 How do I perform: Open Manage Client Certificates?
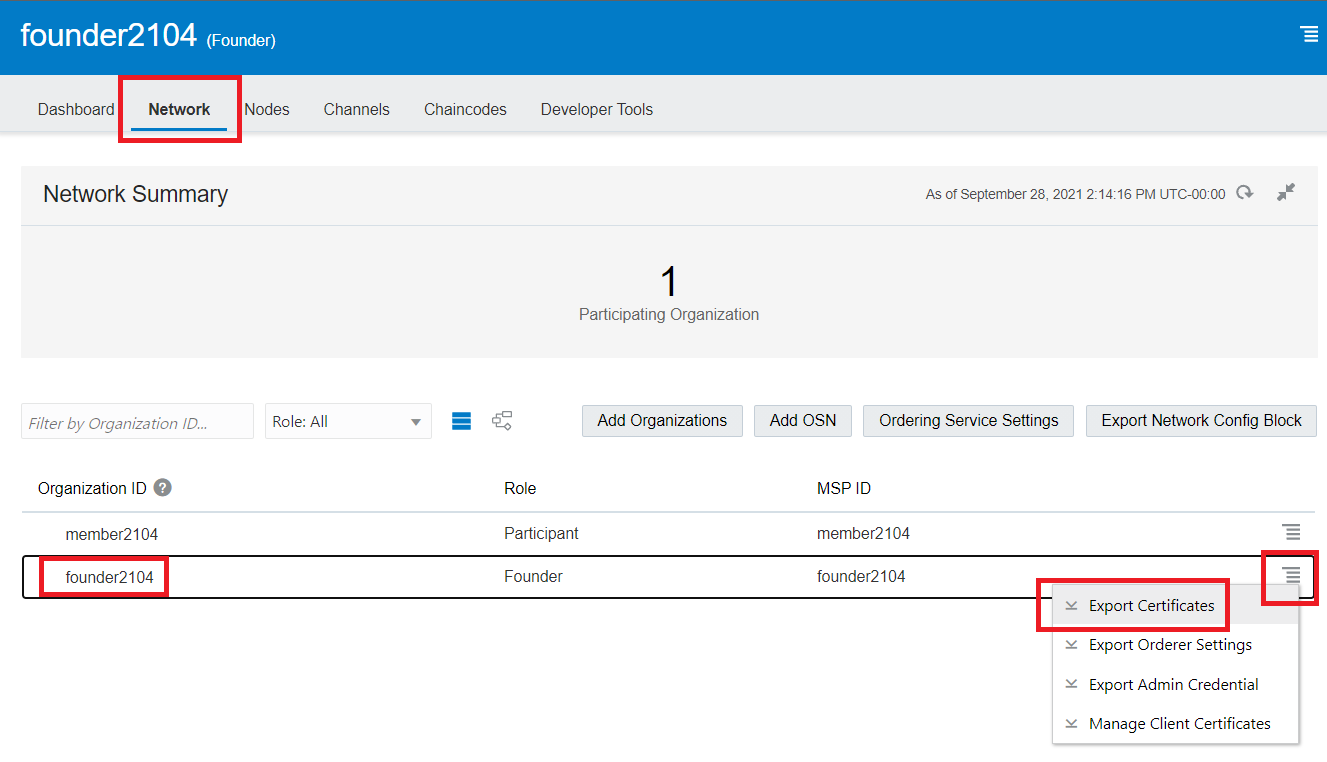1179,724
